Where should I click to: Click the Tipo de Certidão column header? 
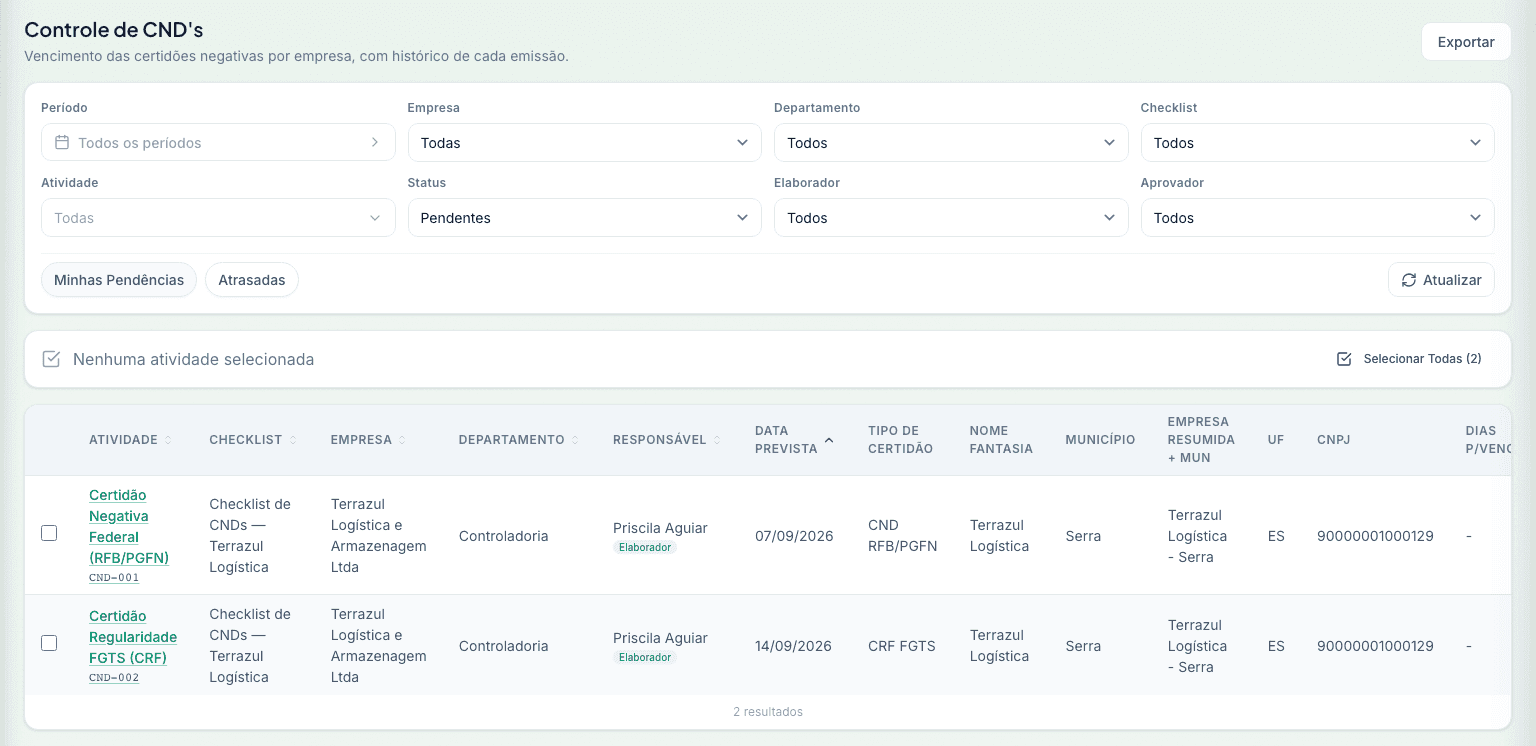pyautogui.click(x=900, y=440)
